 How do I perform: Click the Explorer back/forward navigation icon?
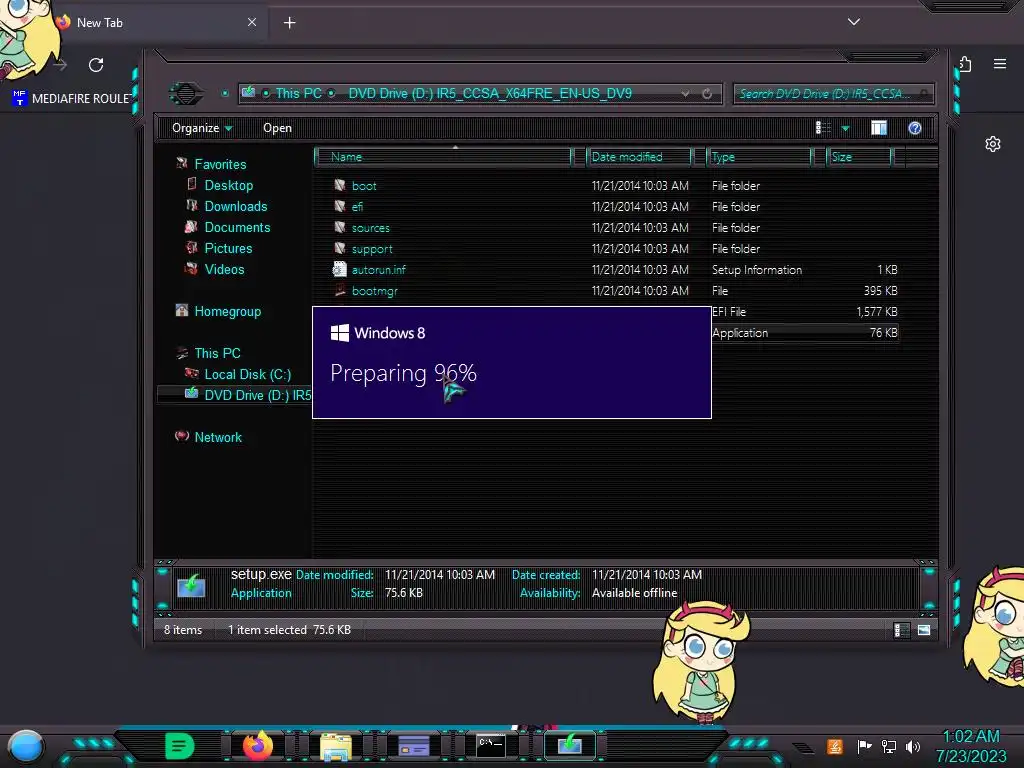coord(186,93)
